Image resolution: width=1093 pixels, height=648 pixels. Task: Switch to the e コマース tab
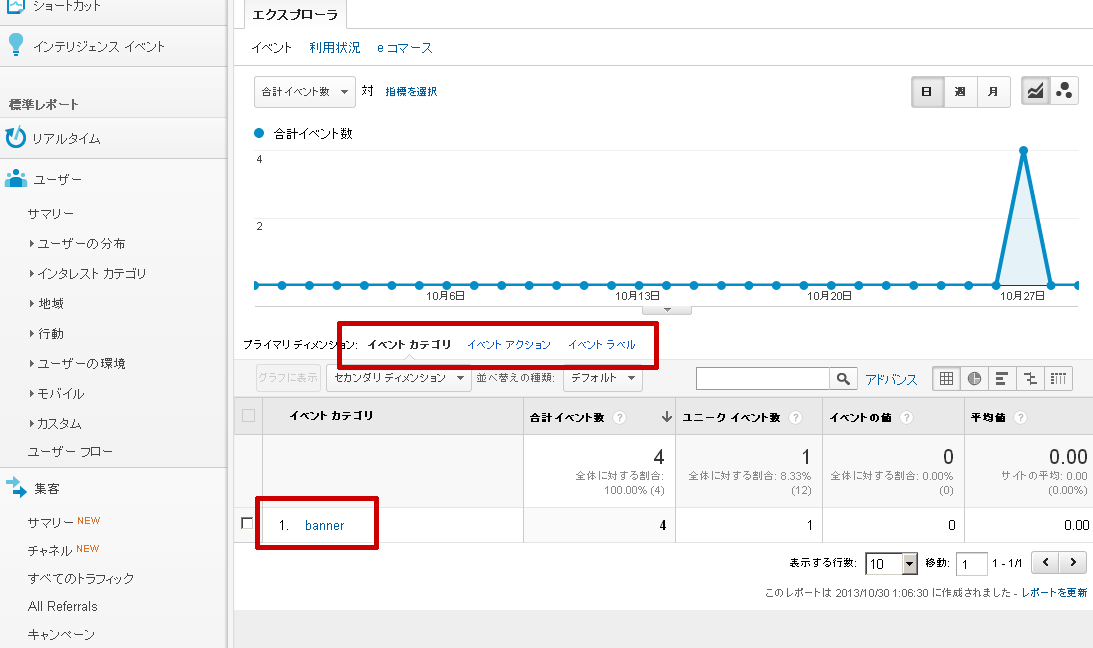(405, 47)
